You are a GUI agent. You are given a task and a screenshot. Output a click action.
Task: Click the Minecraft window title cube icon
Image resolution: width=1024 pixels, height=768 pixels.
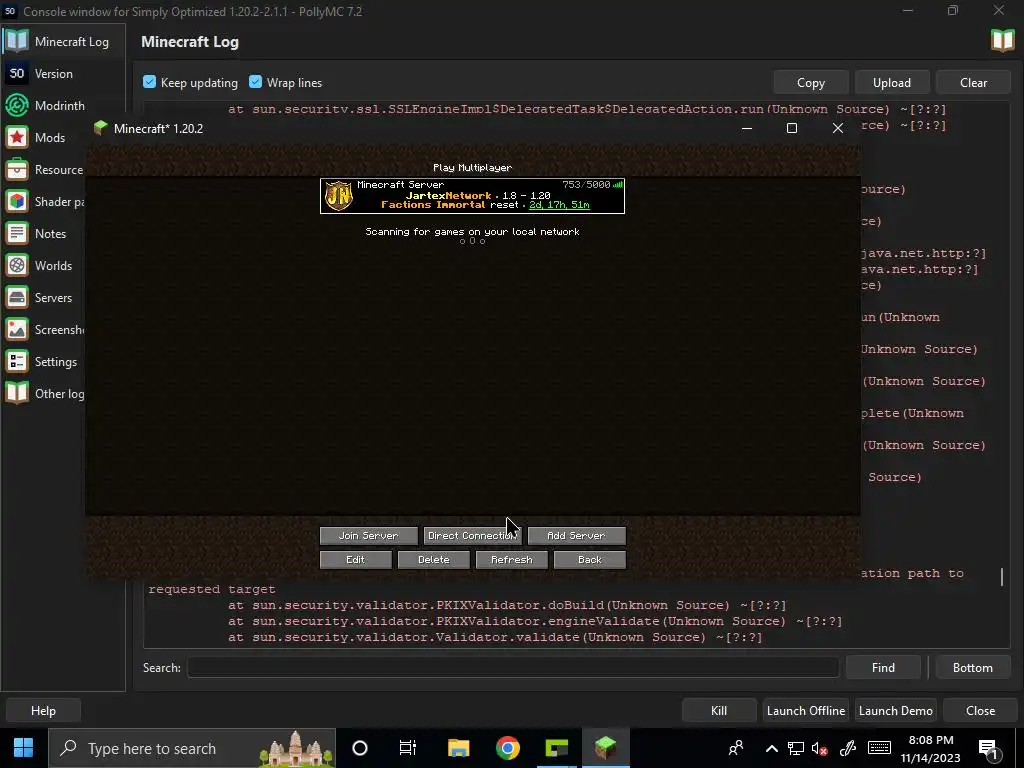click(100, 128)
